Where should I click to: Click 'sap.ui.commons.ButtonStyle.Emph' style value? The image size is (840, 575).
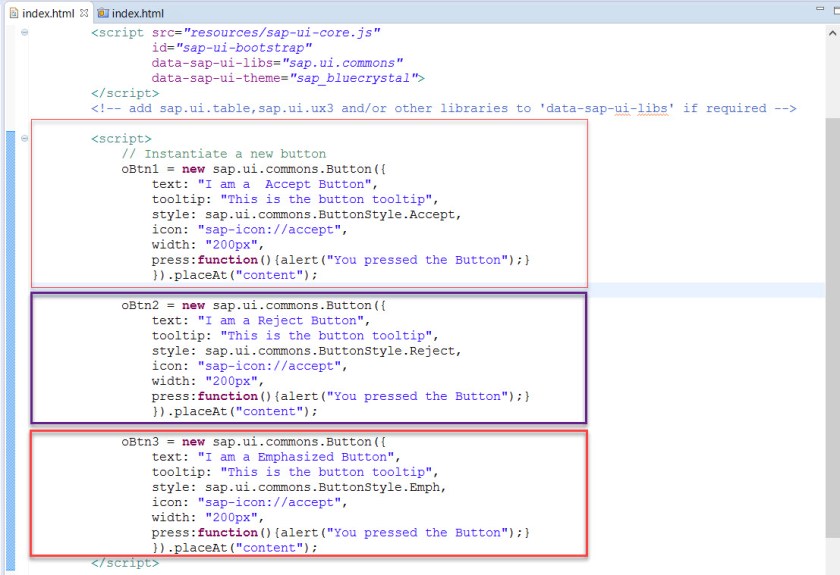coord(322,488)
